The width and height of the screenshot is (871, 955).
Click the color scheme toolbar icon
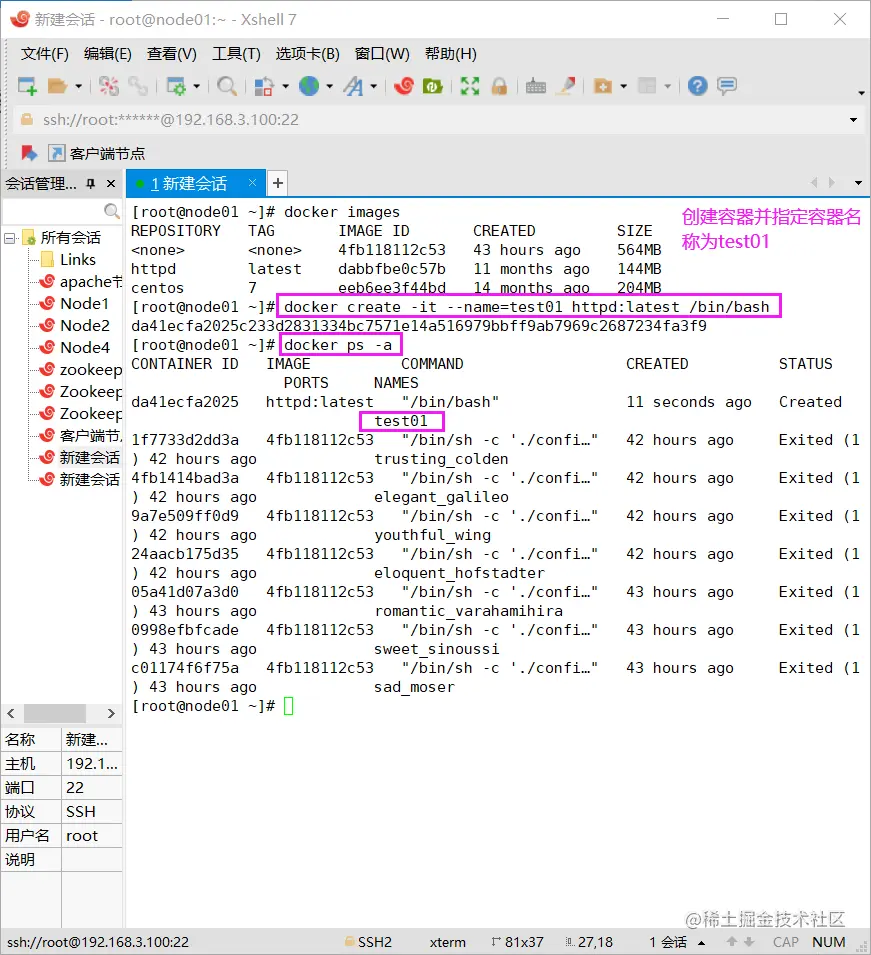pyautogui.click(x=264, y=86)
